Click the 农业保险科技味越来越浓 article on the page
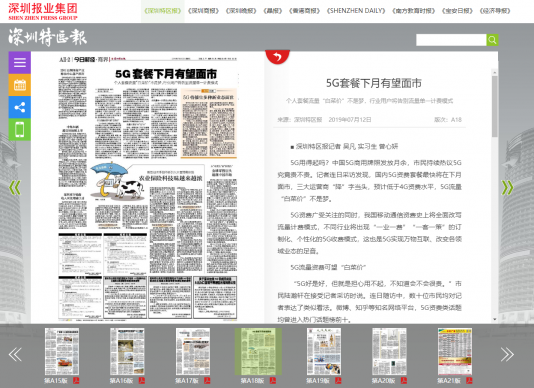The image size is (534, 388). [170, 178]
